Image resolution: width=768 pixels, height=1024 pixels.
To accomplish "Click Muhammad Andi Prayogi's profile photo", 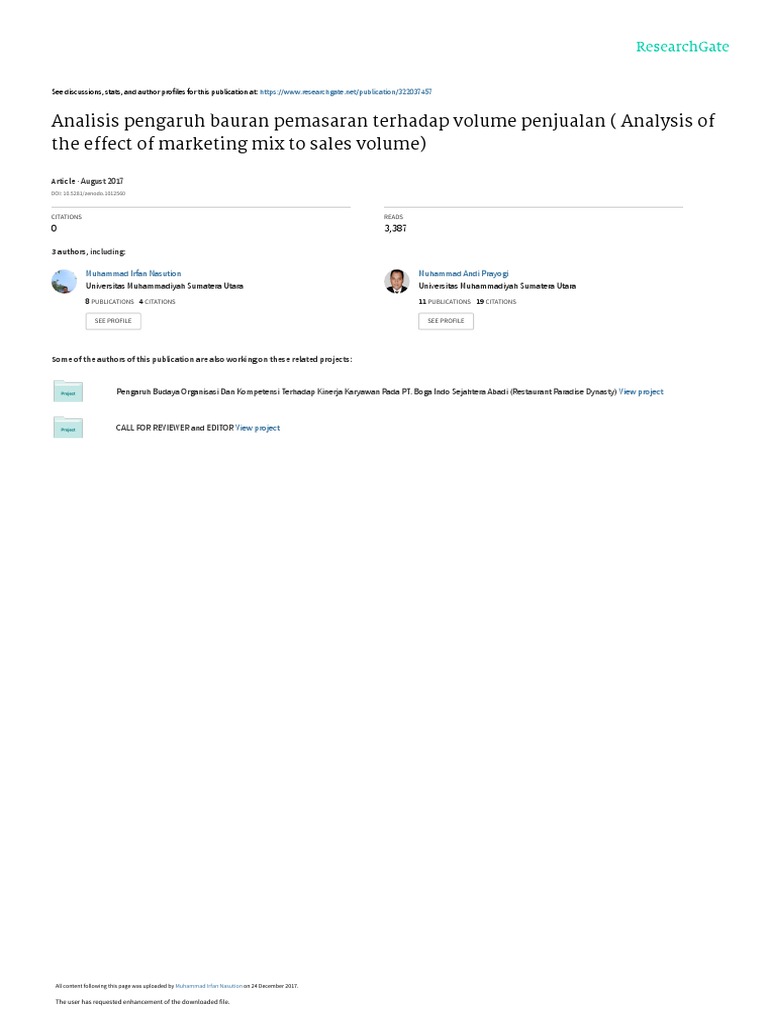I will (396, 281).
